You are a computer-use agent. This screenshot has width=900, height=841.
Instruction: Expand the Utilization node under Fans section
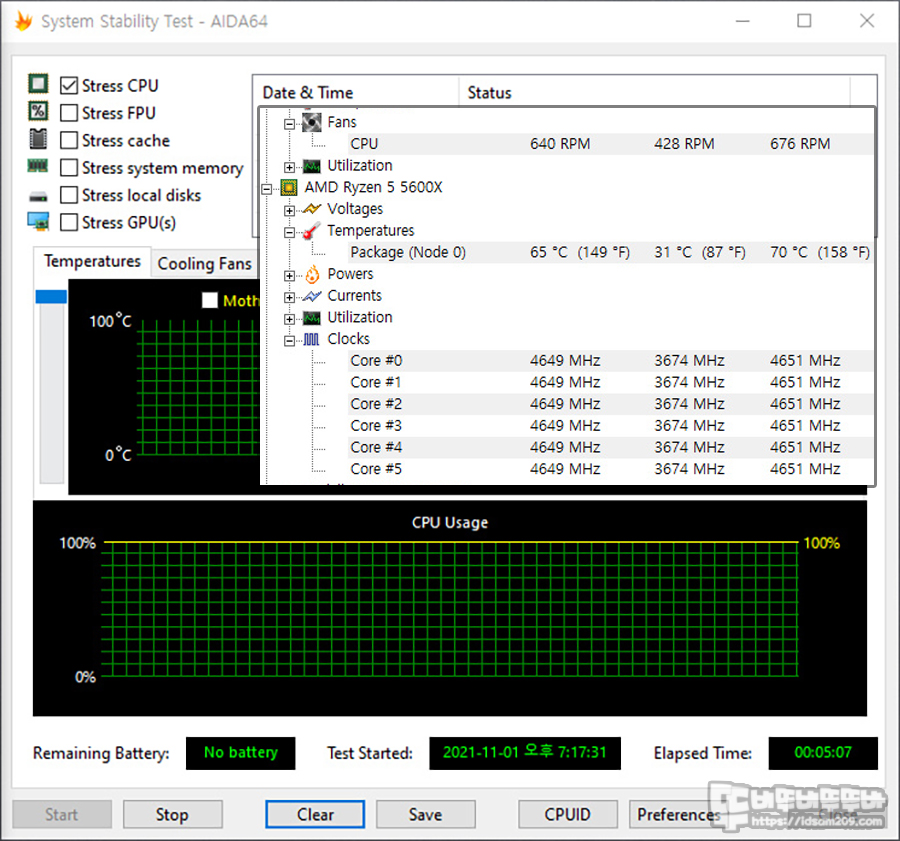pyautogui.click(x=290, y=167)
